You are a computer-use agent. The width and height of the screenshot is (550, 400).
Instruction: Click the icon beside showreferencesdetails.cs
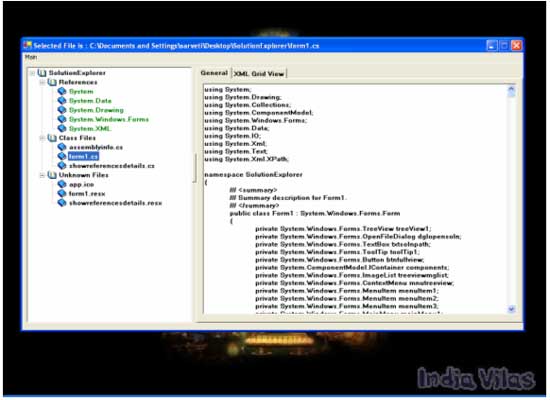(62, 166)
